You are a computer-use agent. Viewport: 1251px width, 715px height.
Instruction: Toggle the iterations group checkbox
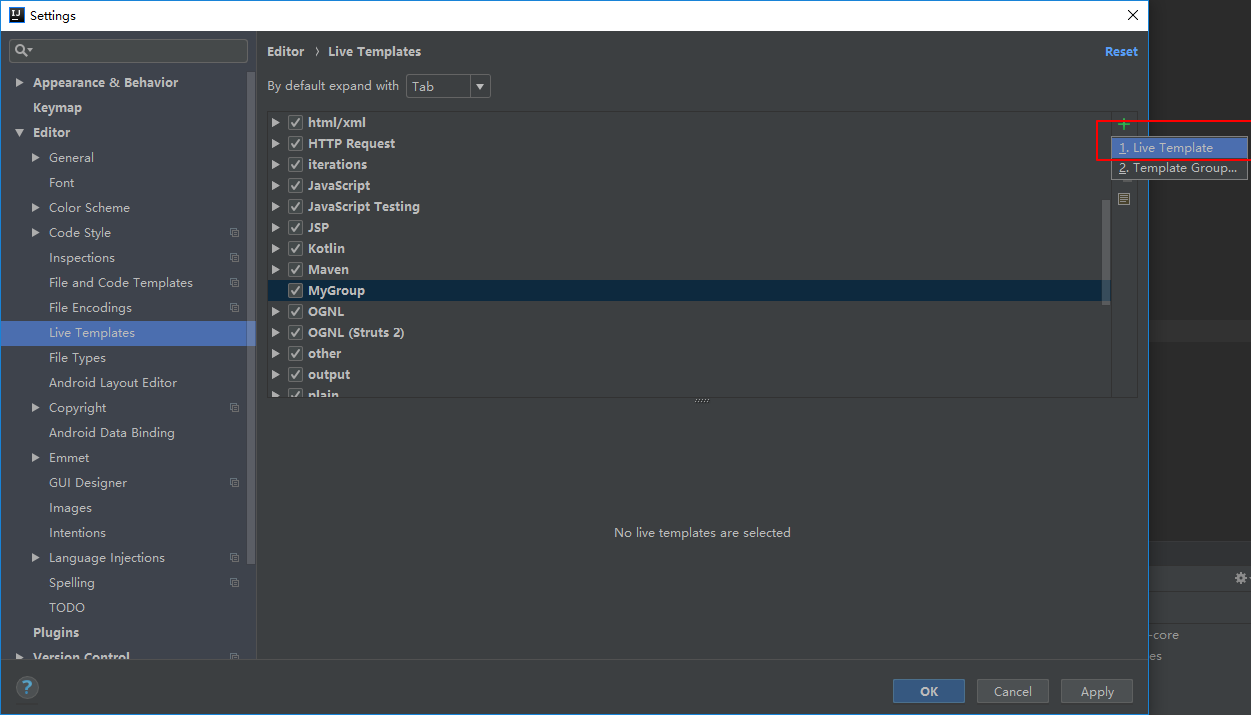[x=295, y=164]
